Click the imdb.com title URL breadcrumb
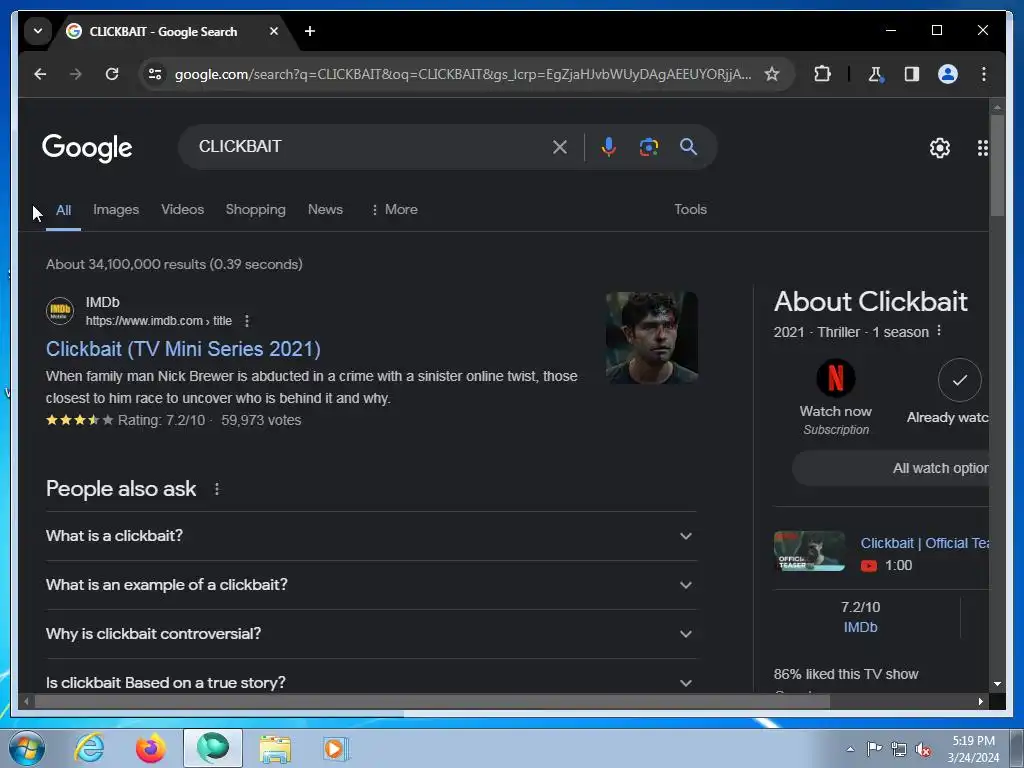Viewport: 1024px width, 768px height. [159, 321]
